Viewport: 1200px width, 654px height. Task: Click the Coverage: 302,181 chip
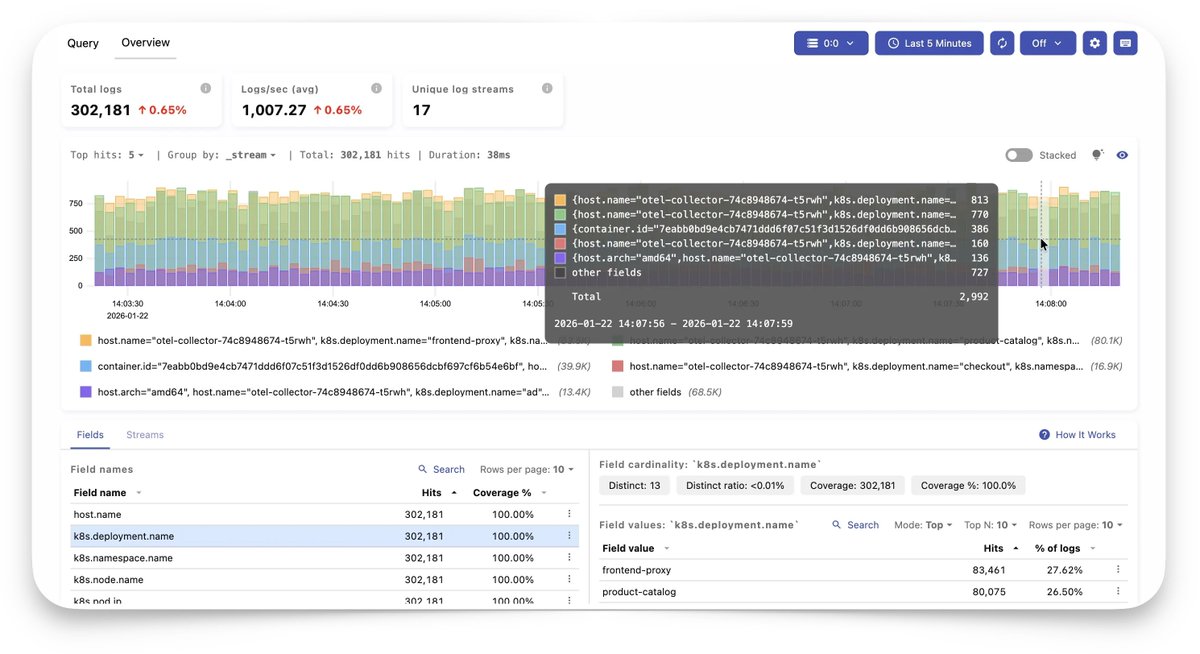click(853, 485)
